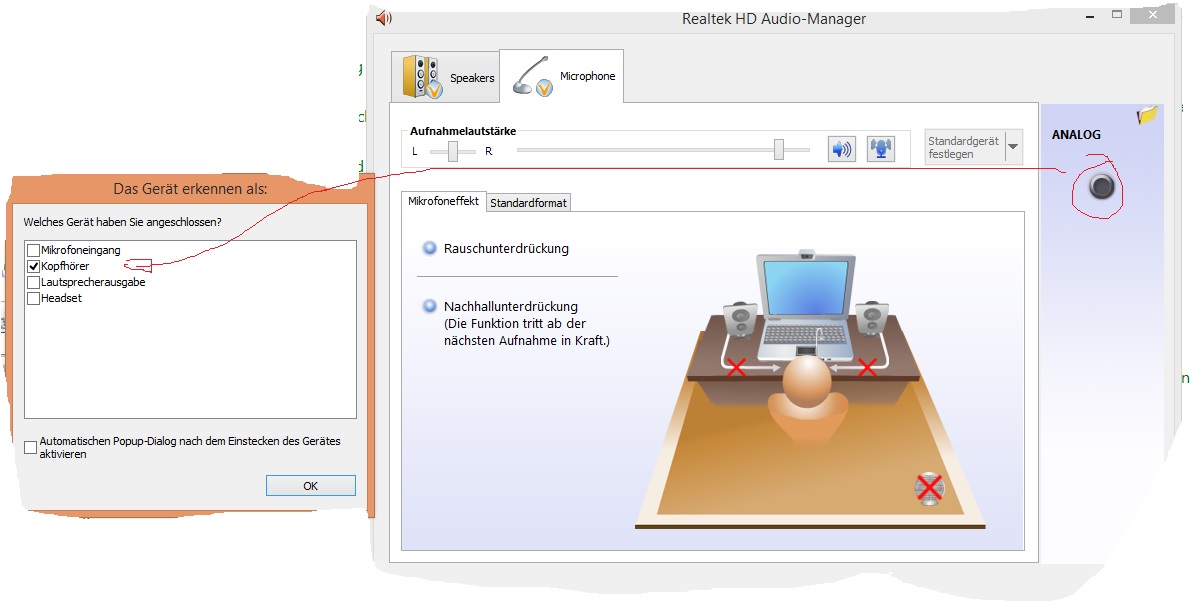This screenshot has height=603, width=1200.
Task: Click the L/R balance slider handle
Action: (x=453, y=151)
